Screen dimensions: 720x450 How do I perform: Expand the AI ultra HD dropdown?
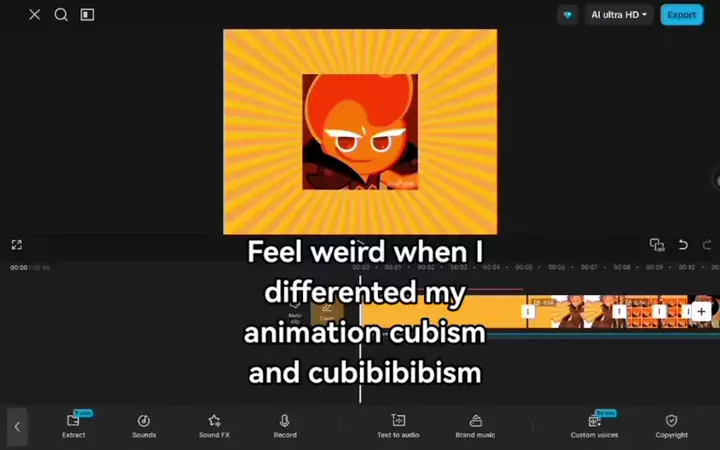619,15
